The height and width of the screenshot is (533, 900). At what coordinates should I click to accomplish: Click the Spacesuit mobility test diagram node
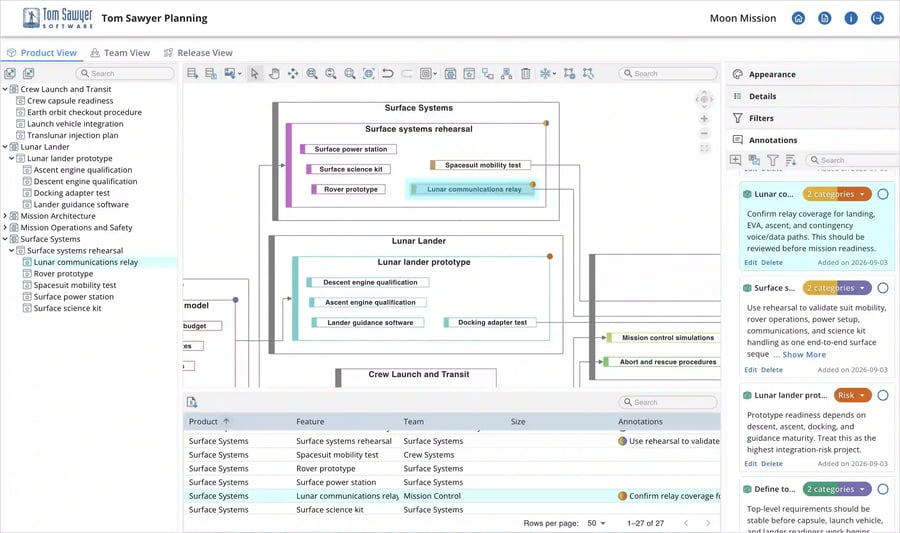(x=480, y=165)
